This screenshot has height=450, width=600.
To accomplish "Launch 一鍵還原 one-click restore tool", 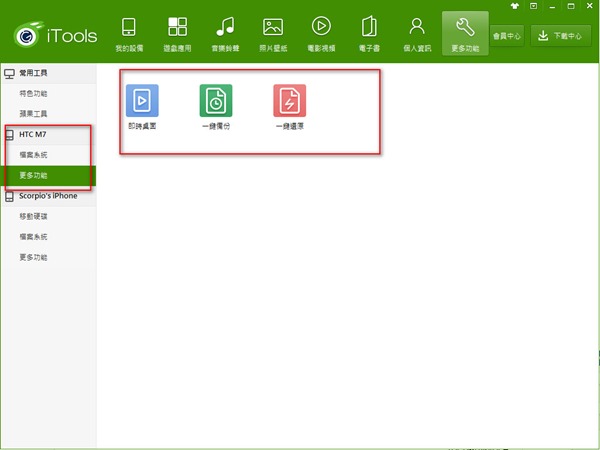I will pos(290,107).
